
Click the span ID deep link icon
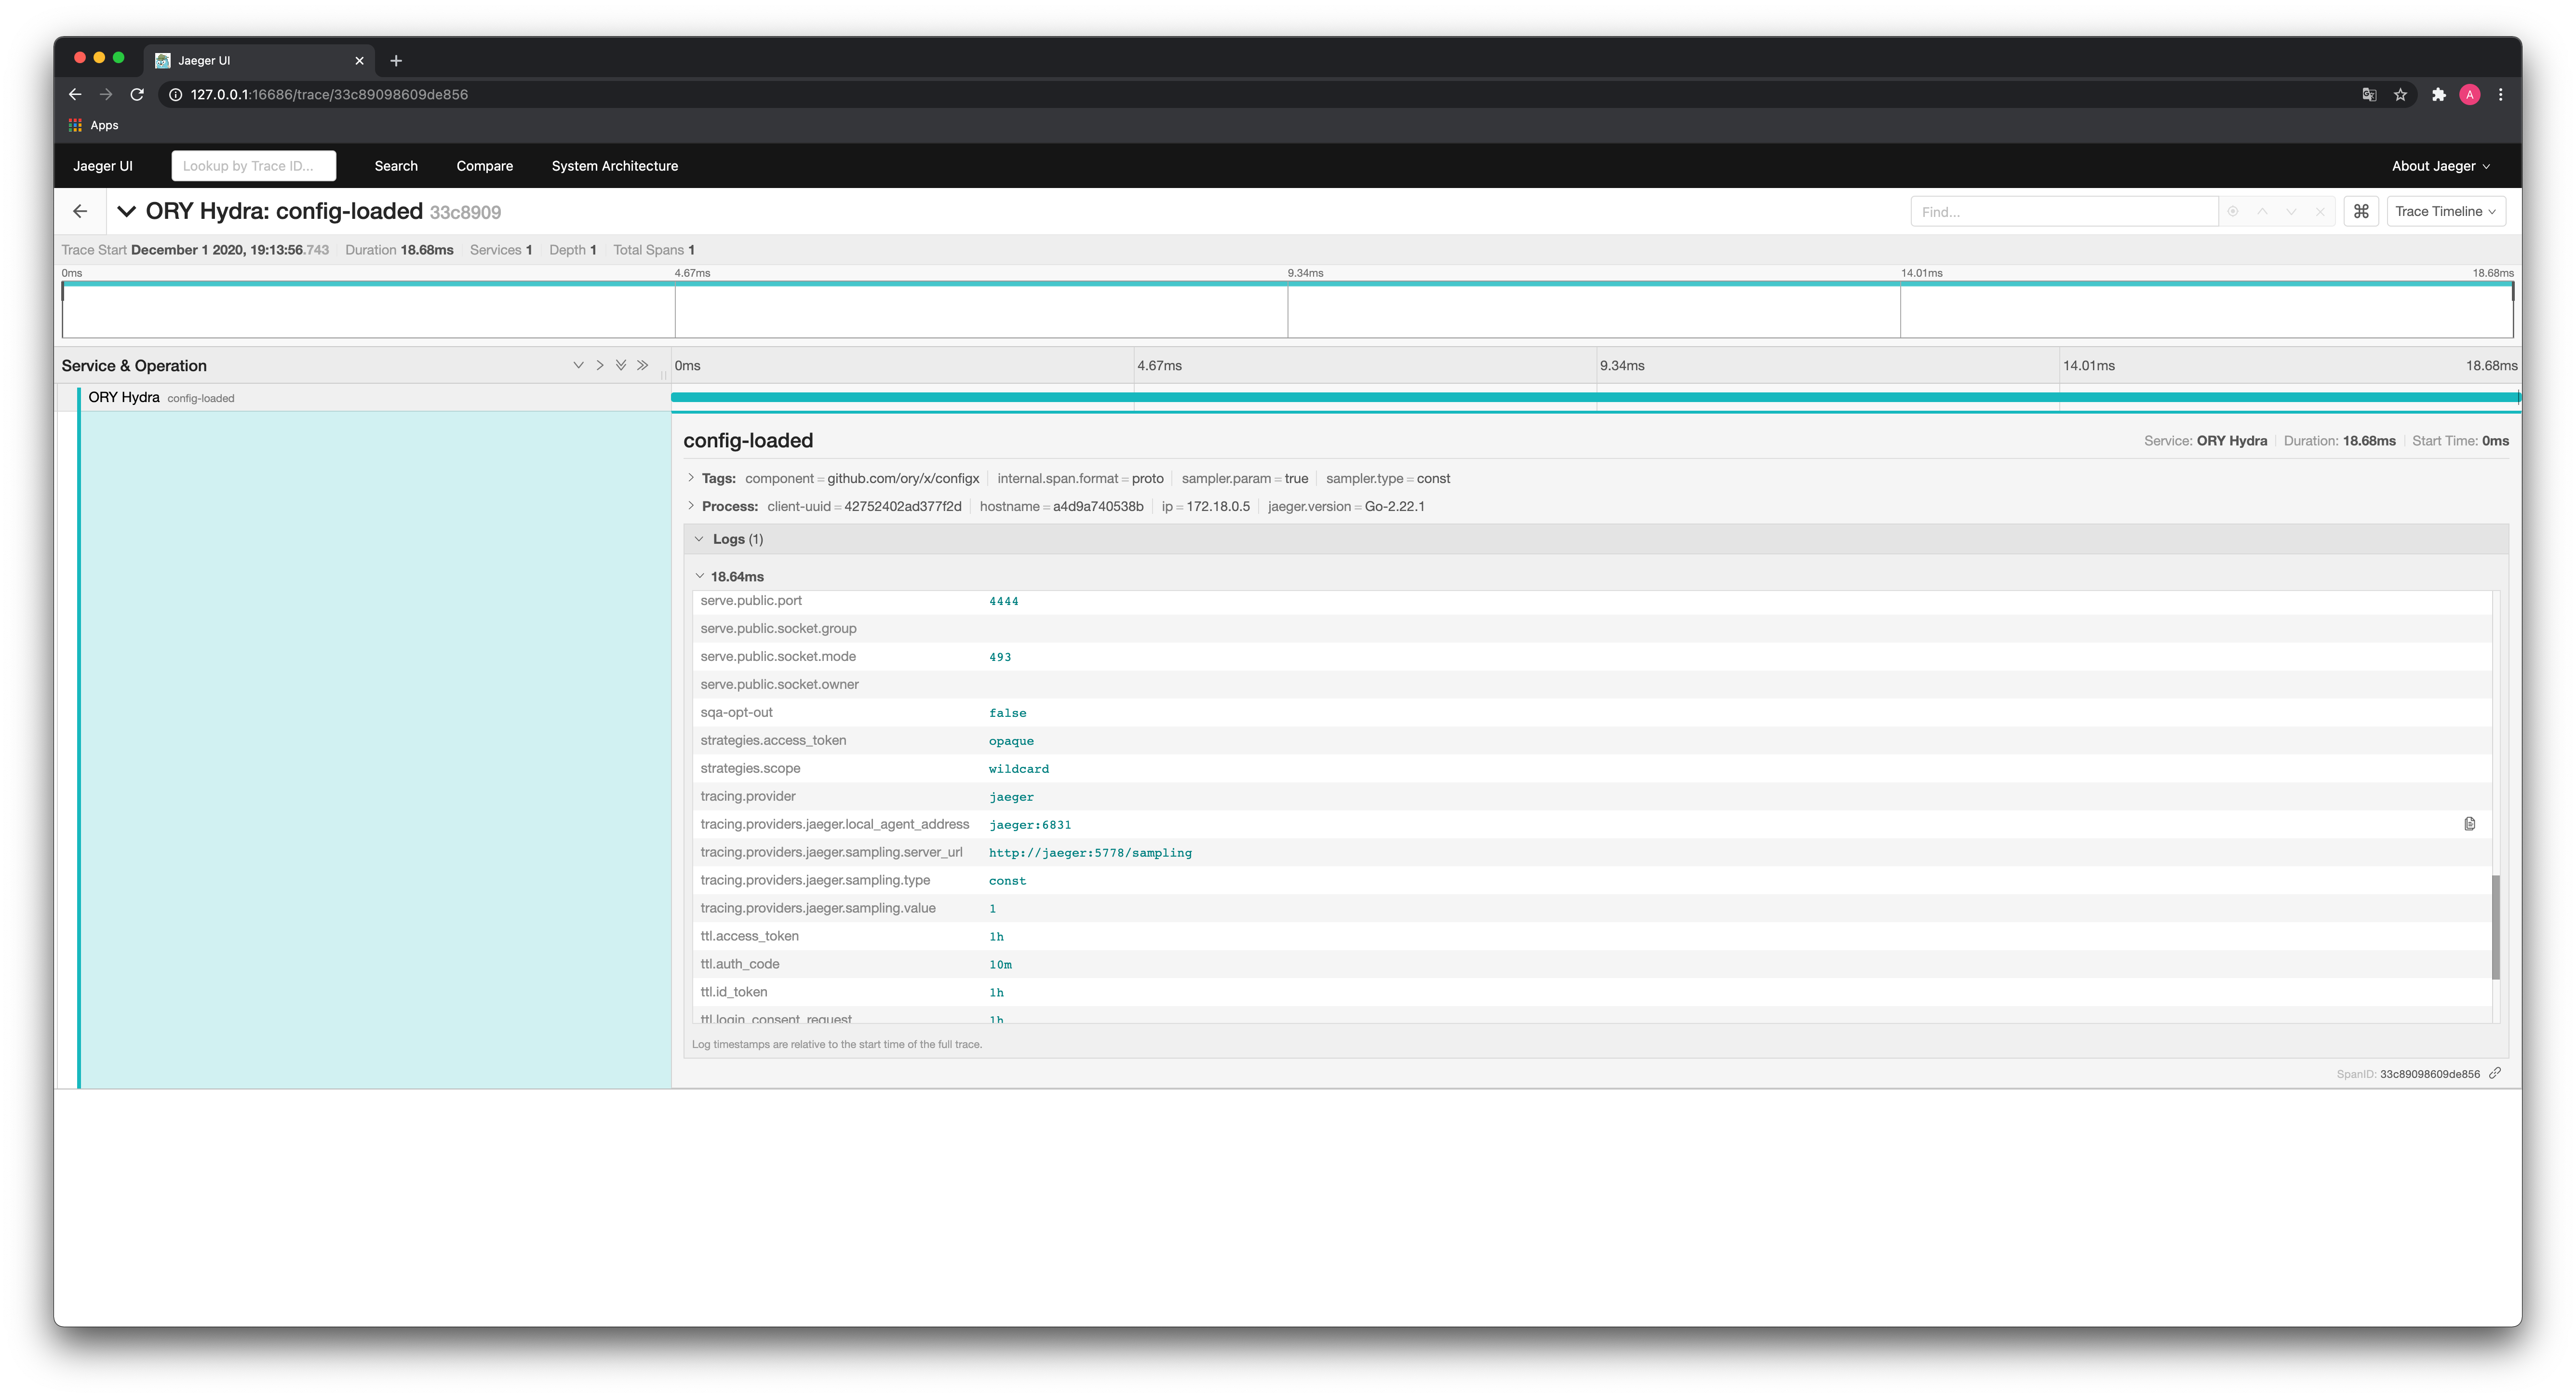tap(2495, 1073)
